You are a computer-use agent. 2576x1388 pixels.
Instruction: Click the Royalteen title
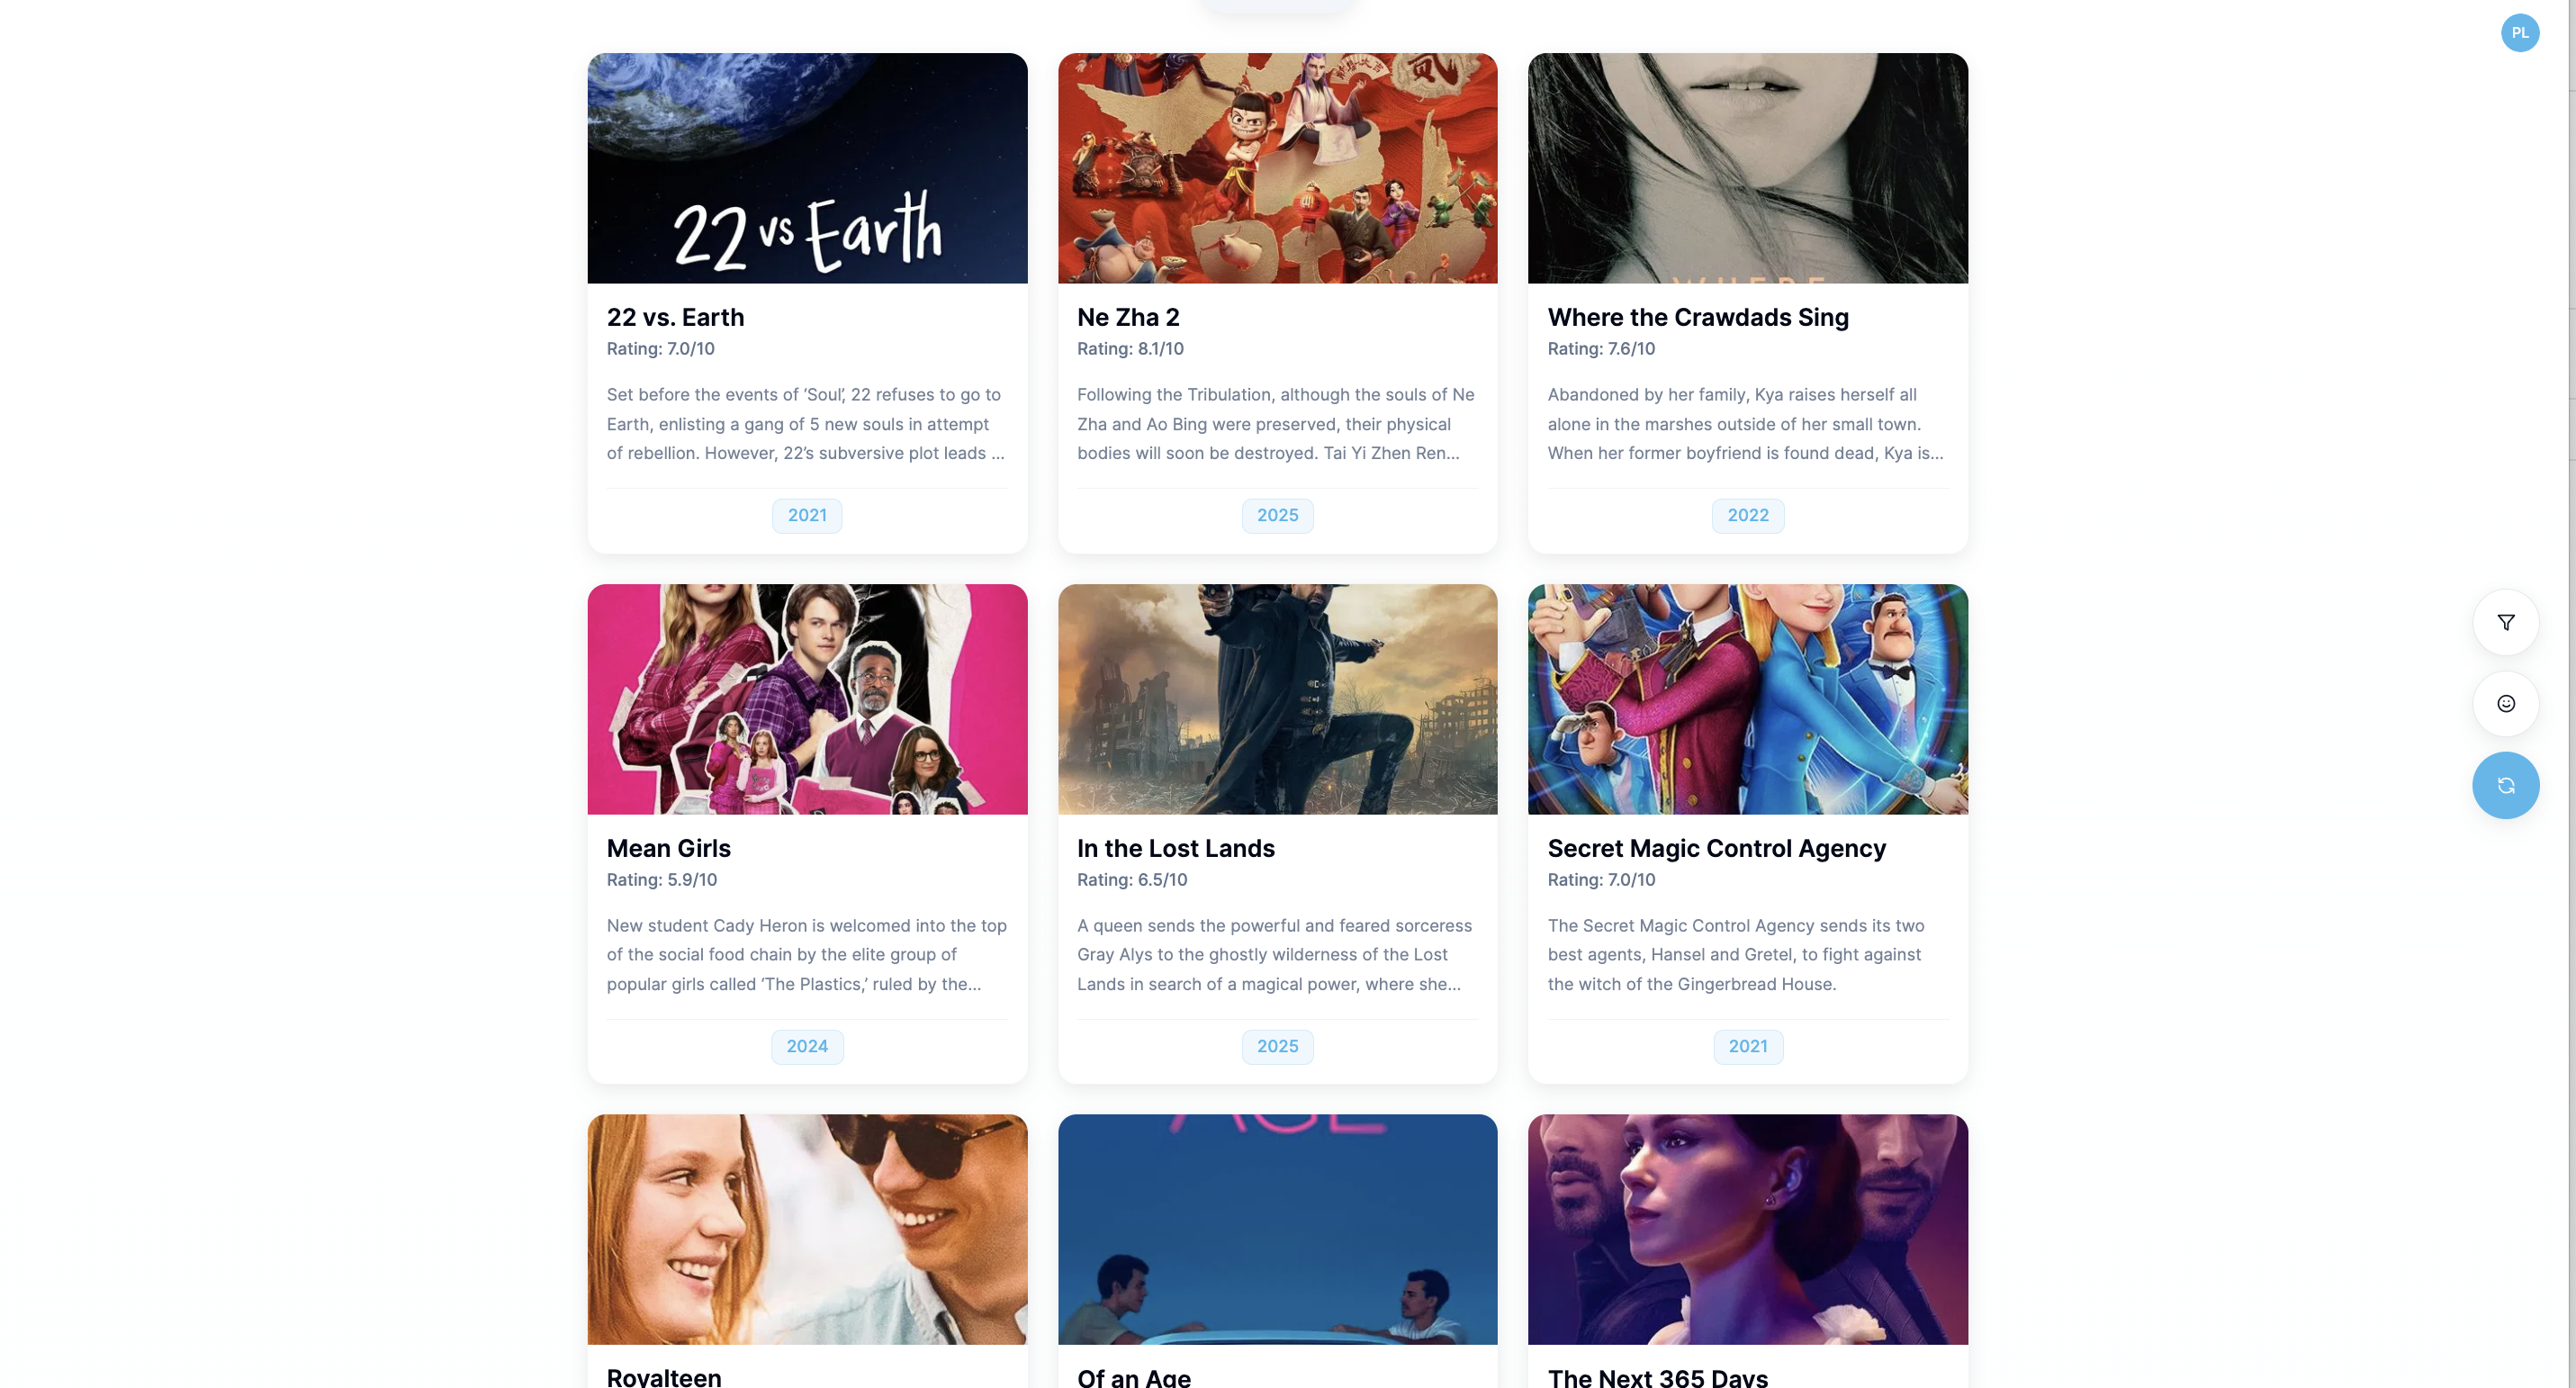click(664, 1377)
